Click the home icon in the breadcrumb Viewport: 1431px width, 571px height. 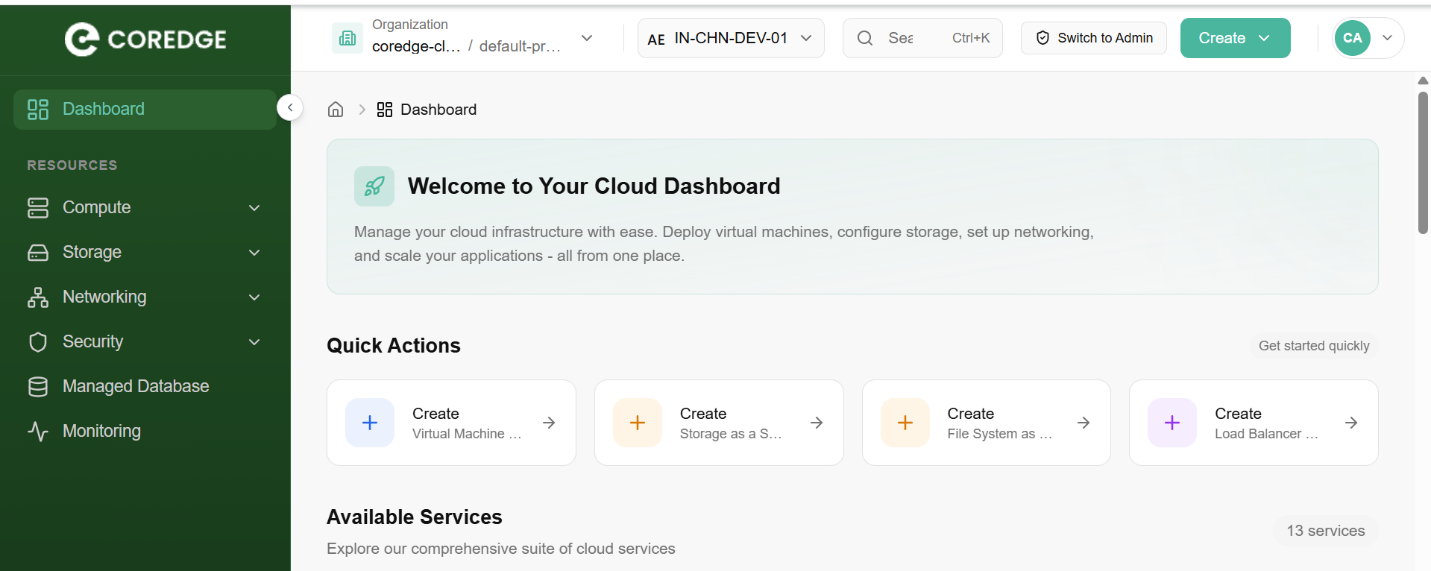[x=336, y=110]
